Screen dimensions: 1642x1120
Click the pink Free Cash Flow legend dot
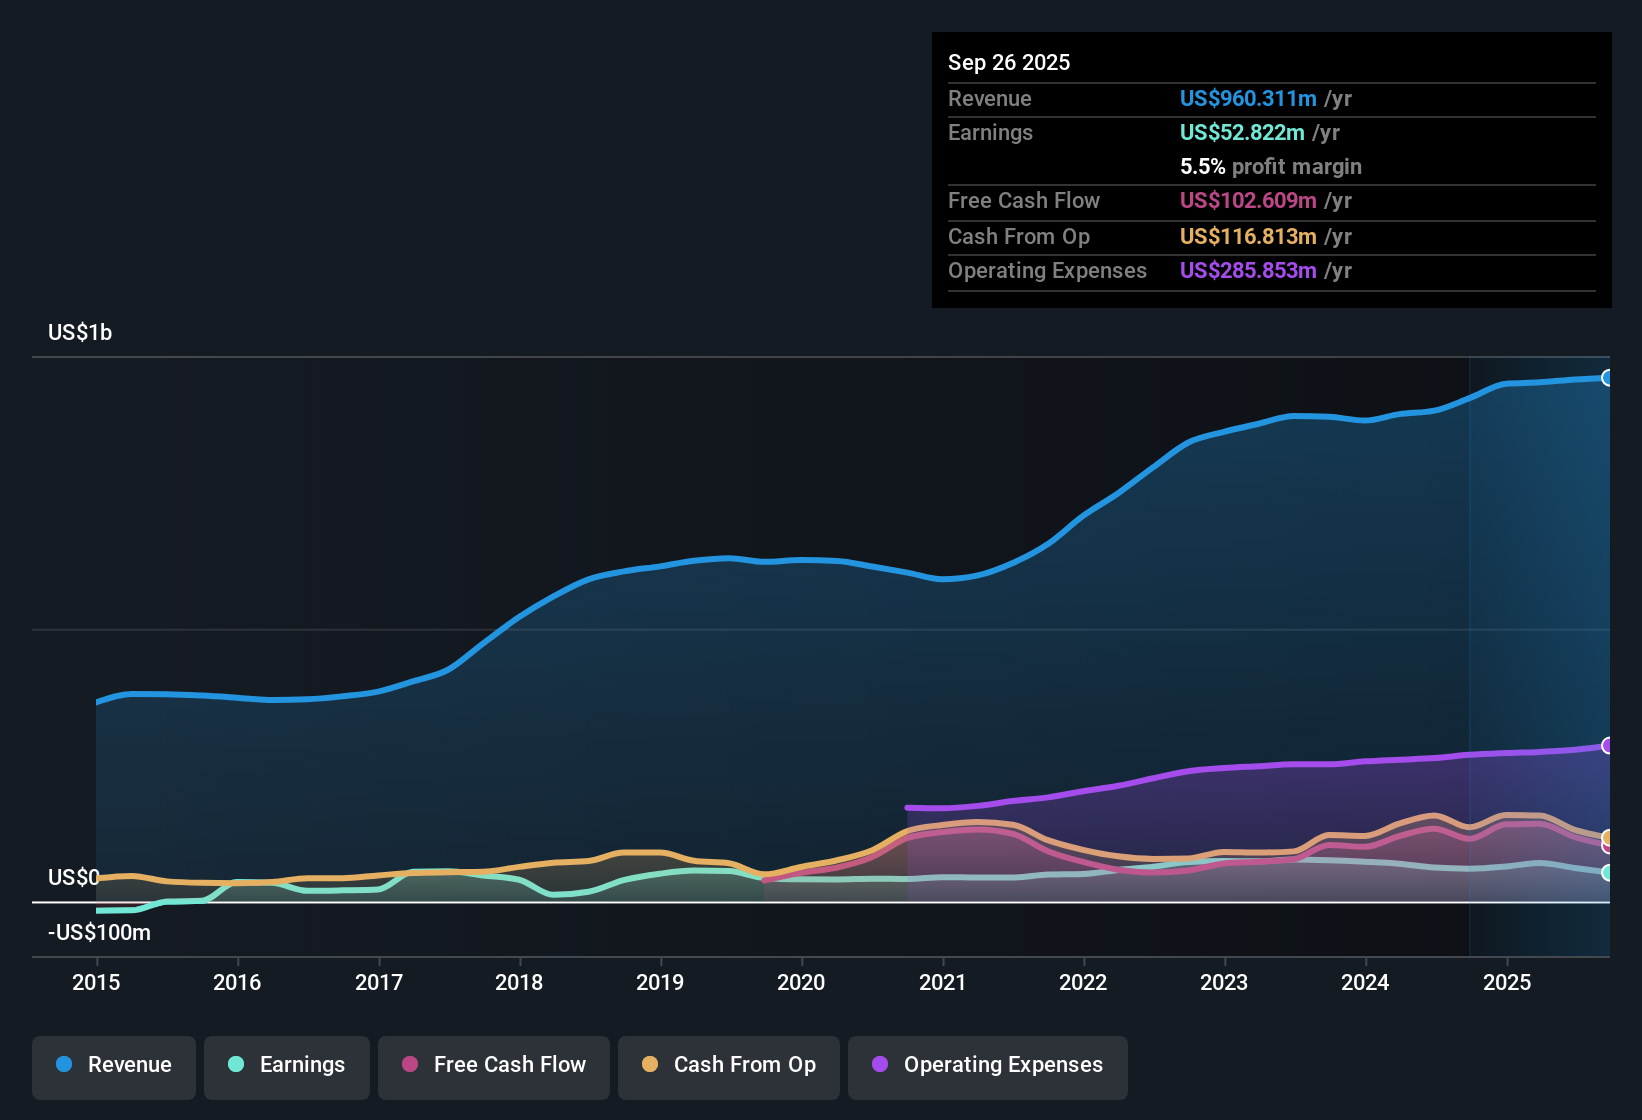(x=410, y=1064)
